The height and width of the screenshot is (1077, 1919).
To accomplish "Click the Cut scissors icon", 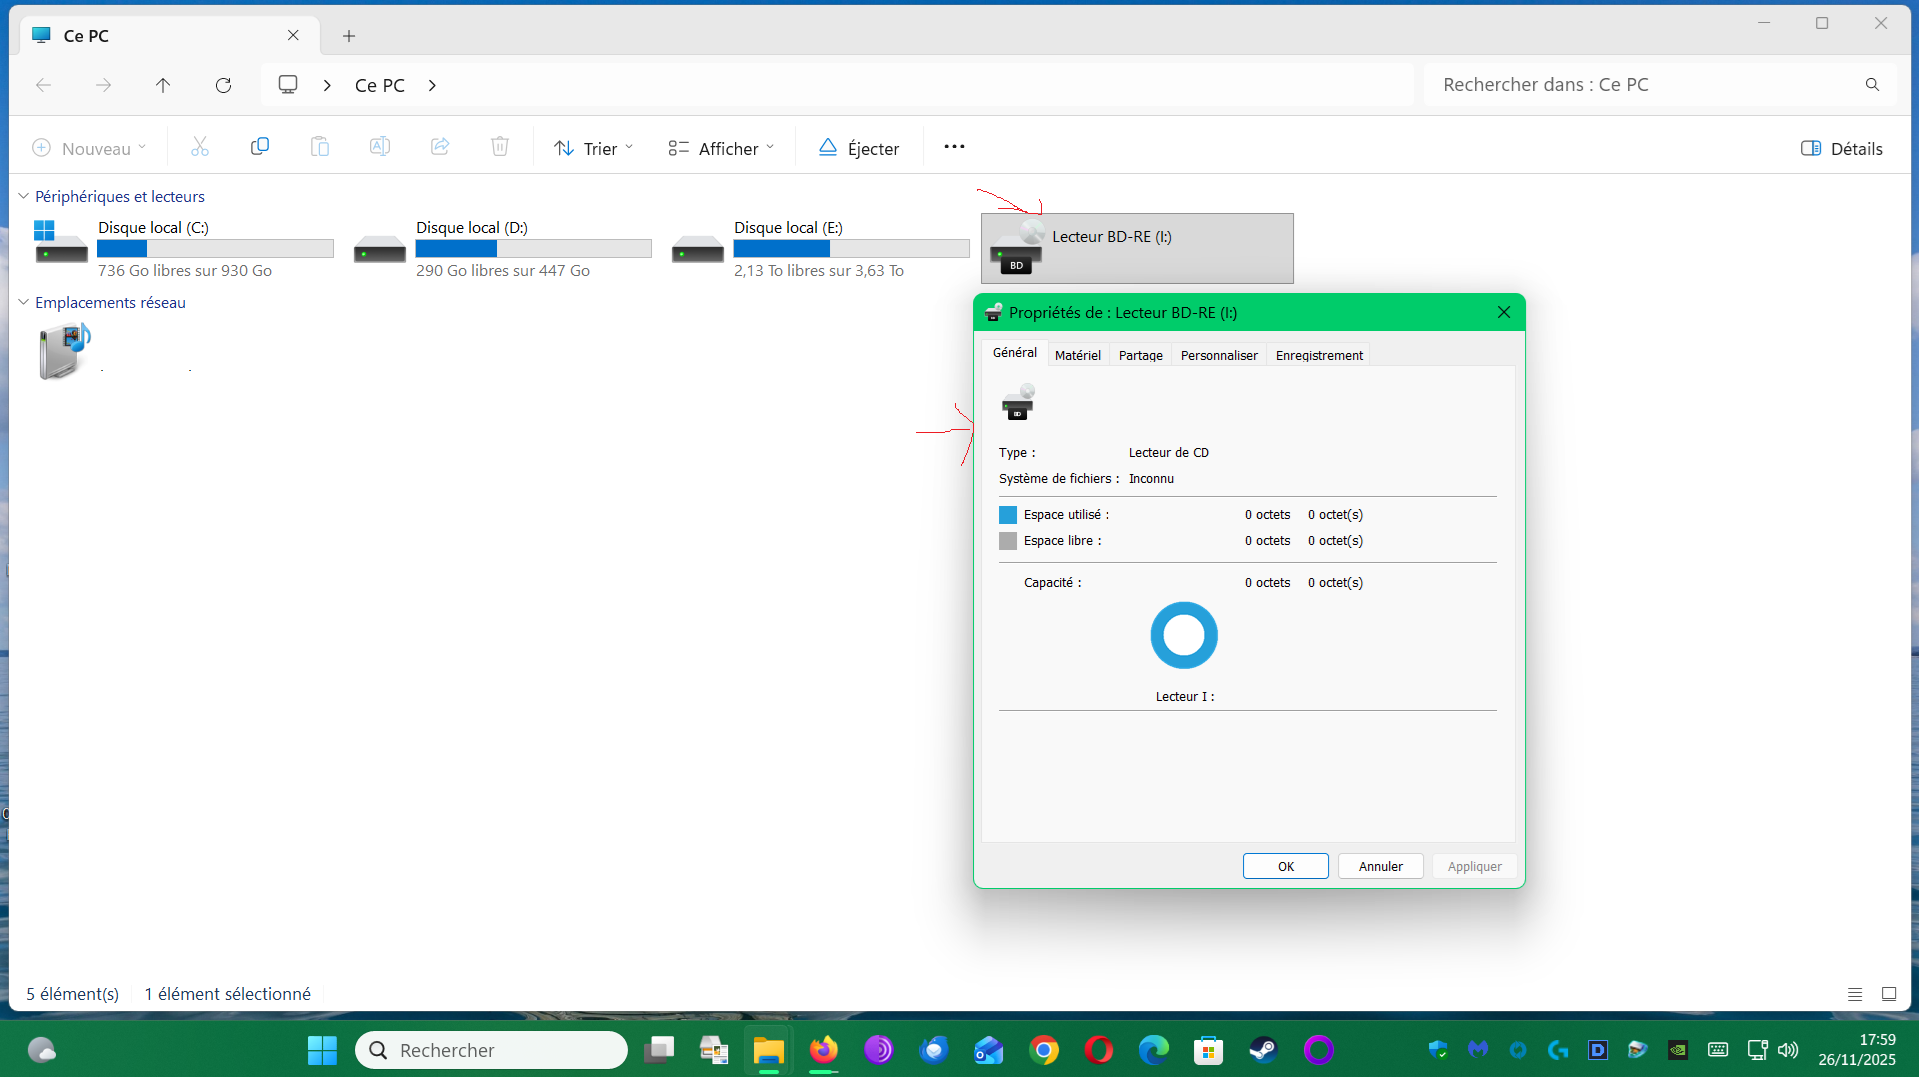I will click(200, 147).
